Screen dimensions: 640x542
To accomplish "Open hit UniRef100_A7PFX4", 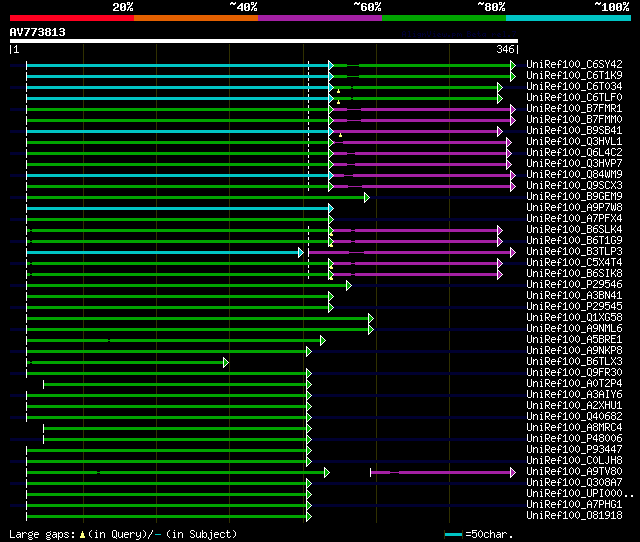I will pos(574,219).
